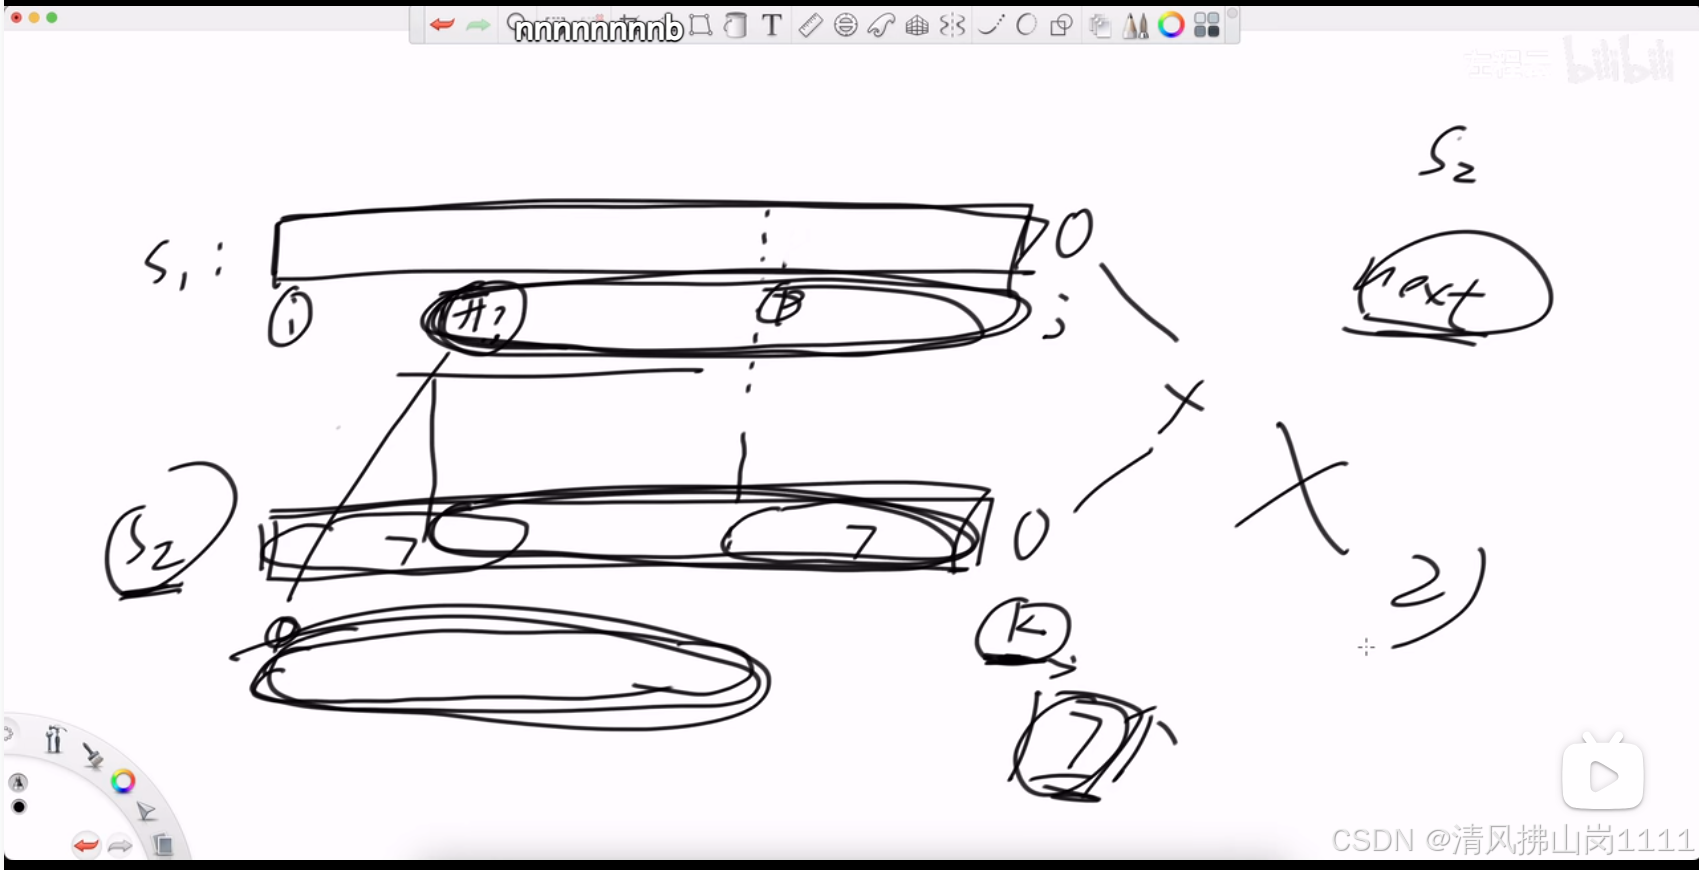This screenshot has height=870, width=1699.
Task: Enable the Ruler guide
Action: (810, 25)
